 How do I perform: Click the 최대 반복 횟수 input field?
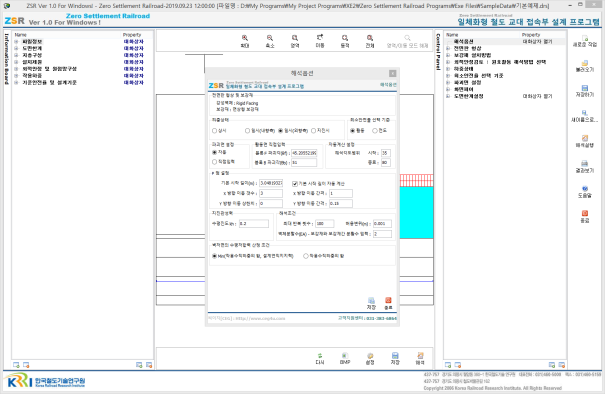coord(324,224)
